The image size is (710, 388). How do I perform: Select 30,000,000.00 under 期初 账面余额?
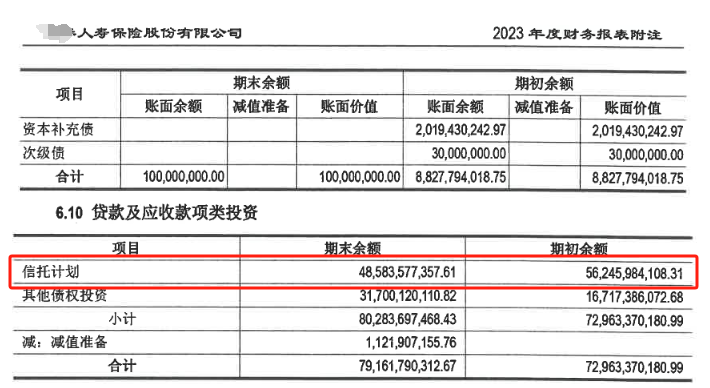469,153
